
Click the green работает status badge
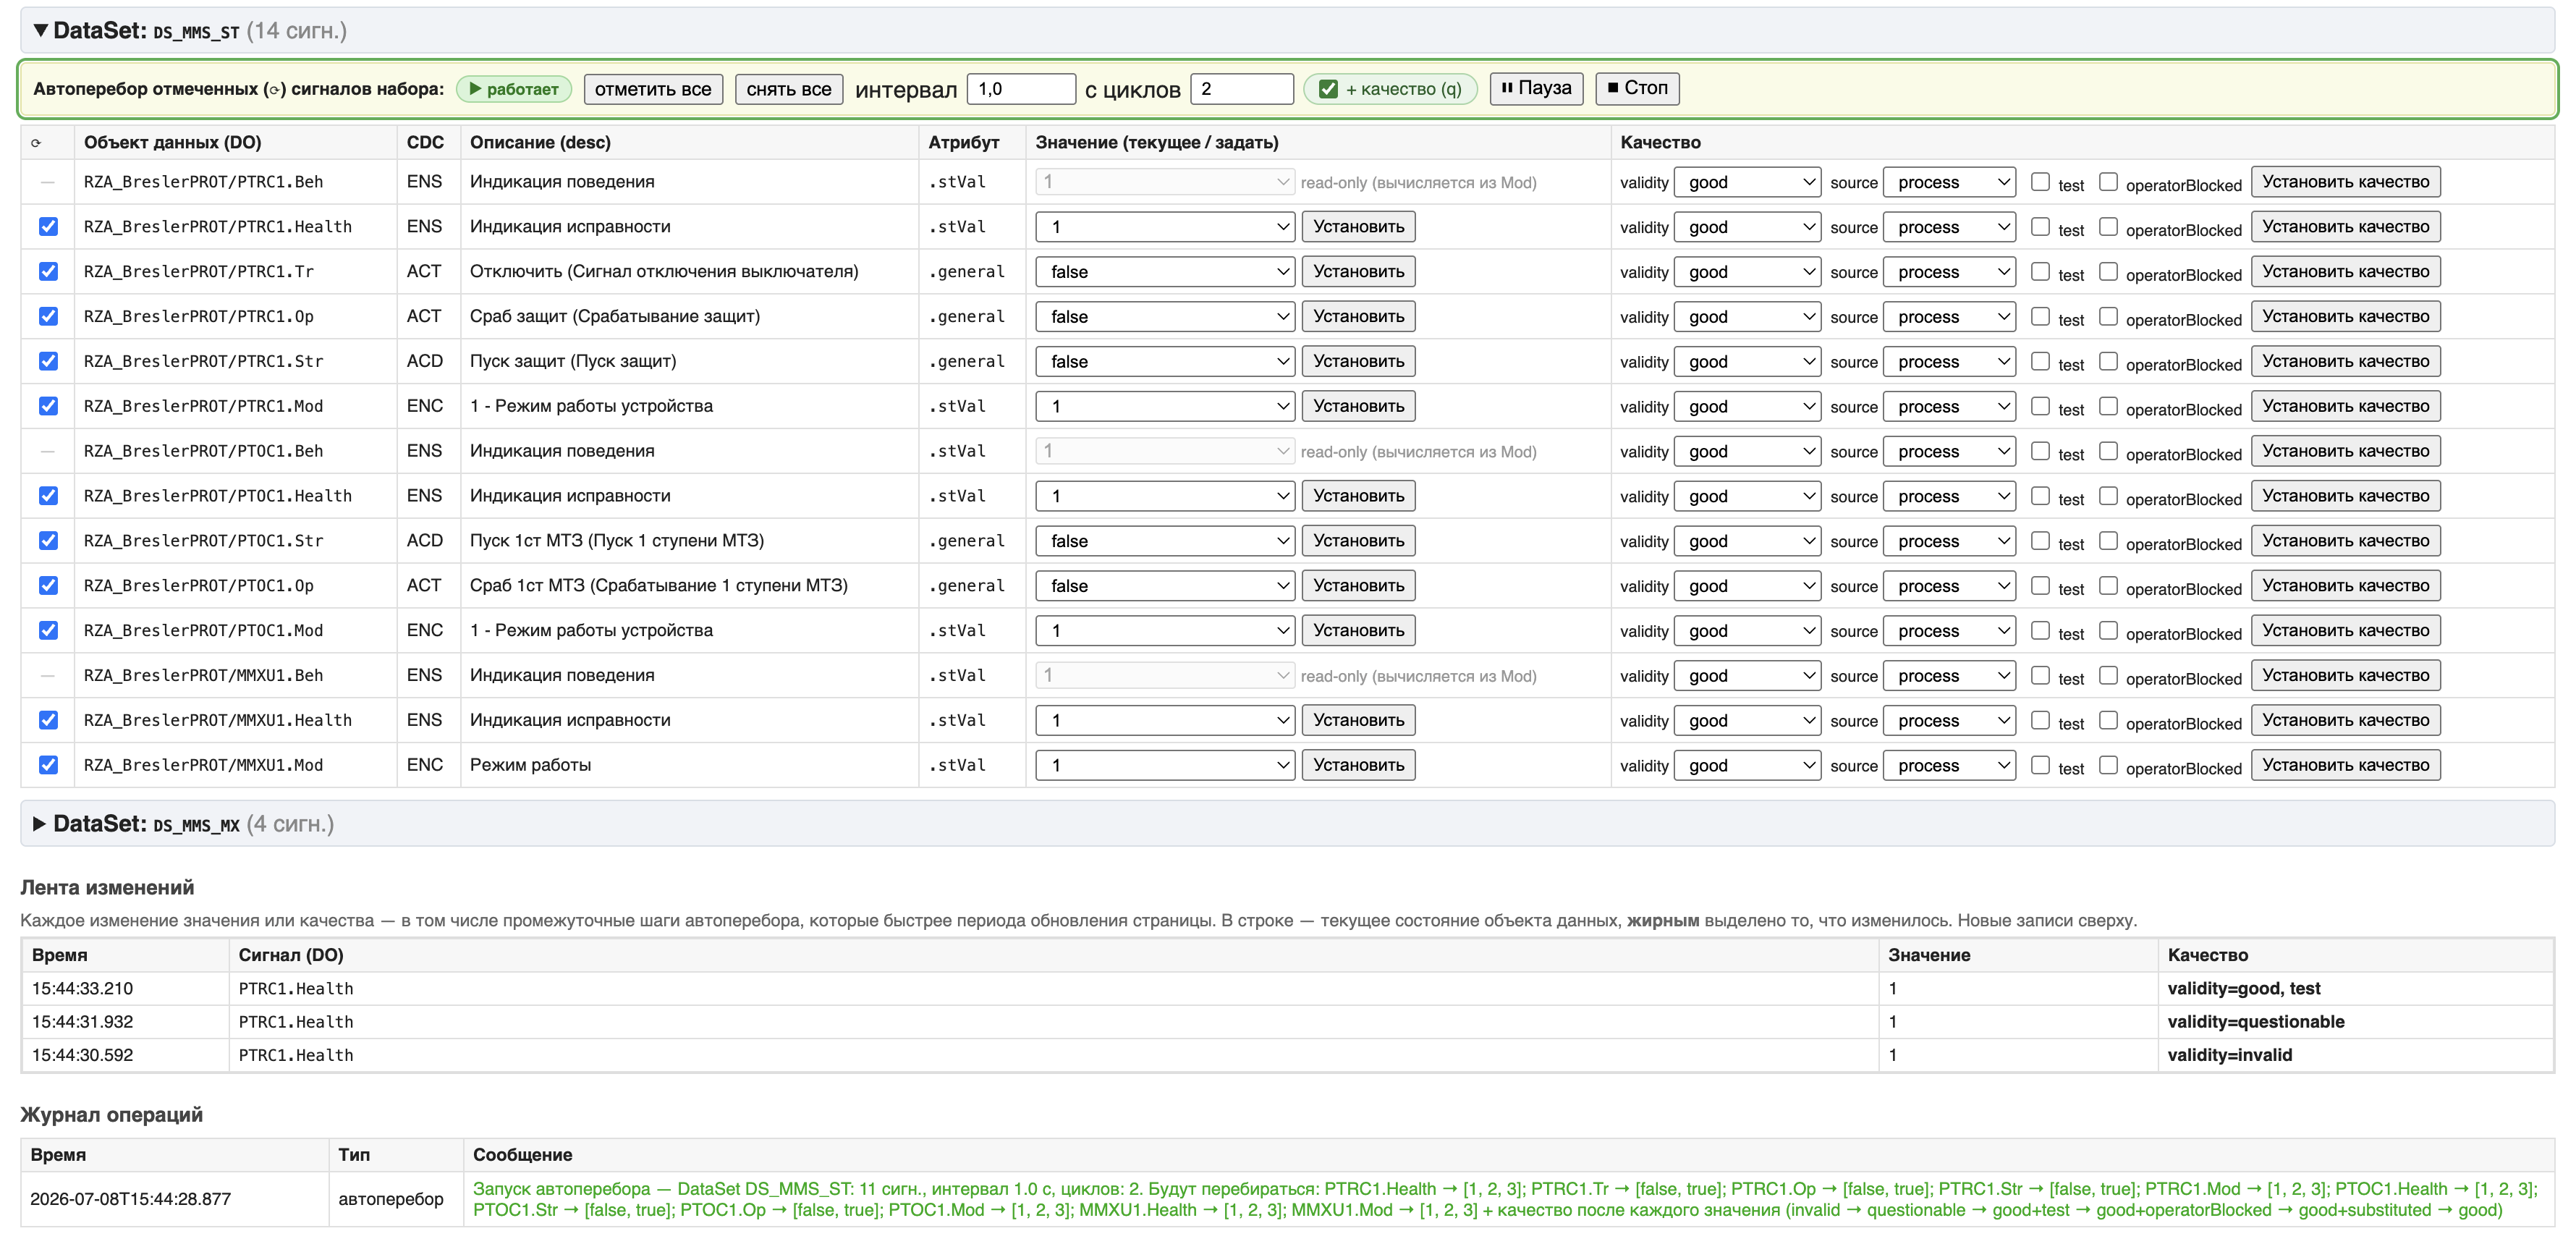point(514,89)
